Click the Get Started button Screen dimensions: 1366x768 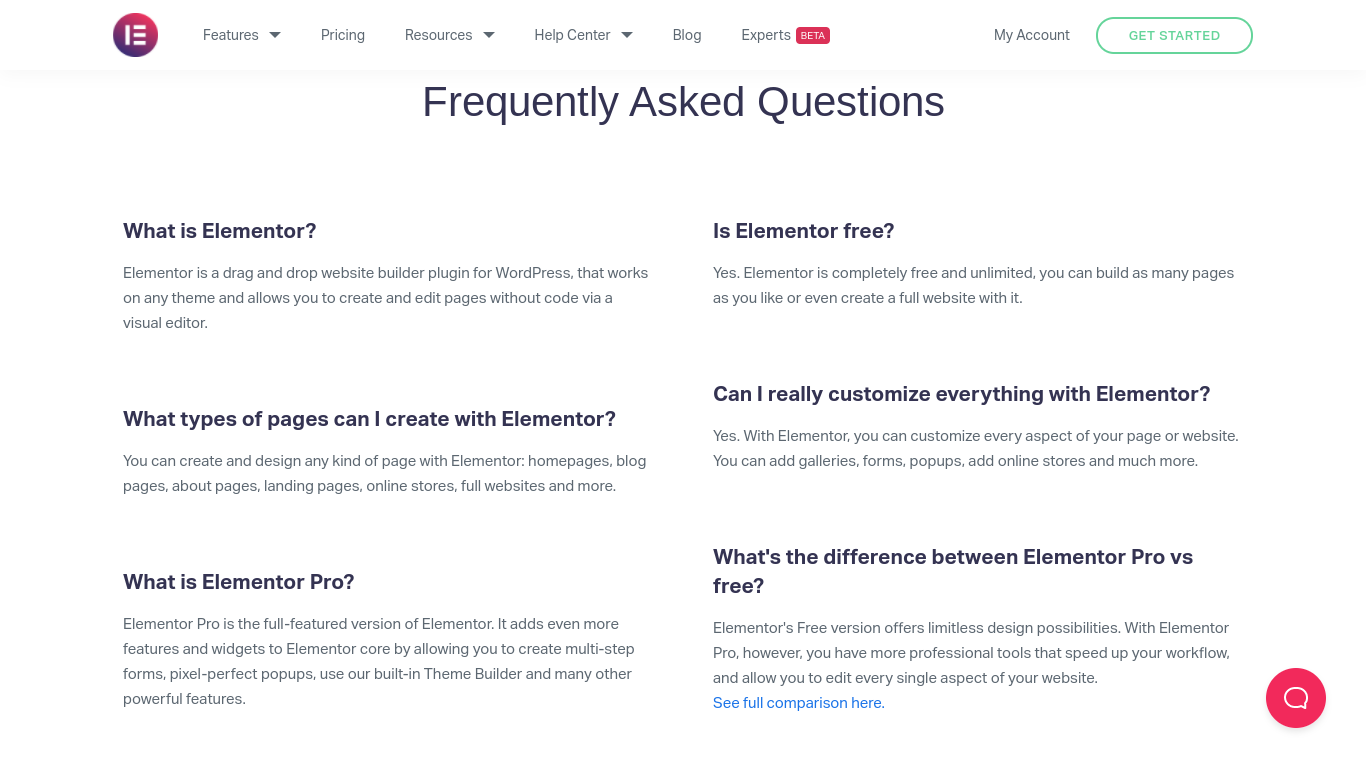point(1174,35)
